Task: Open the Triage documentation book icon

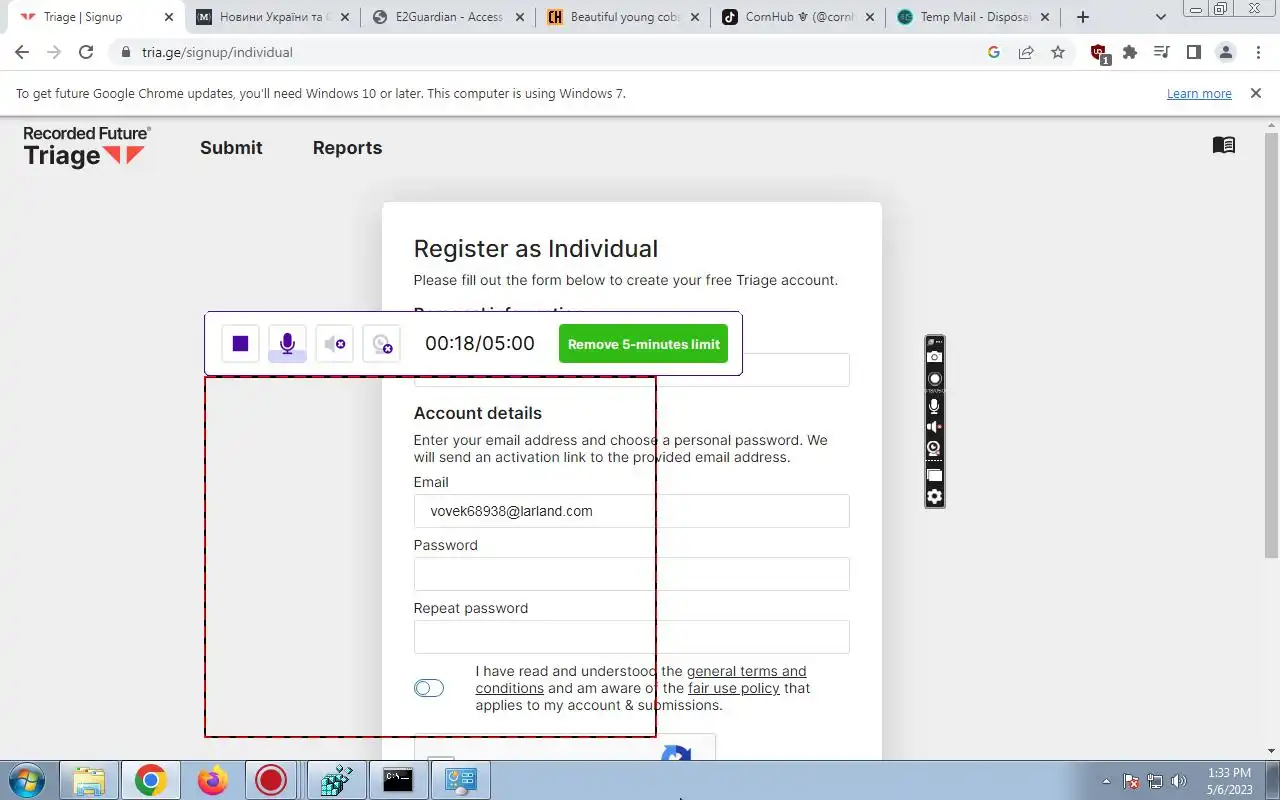Action: [x=1224, y=145]
